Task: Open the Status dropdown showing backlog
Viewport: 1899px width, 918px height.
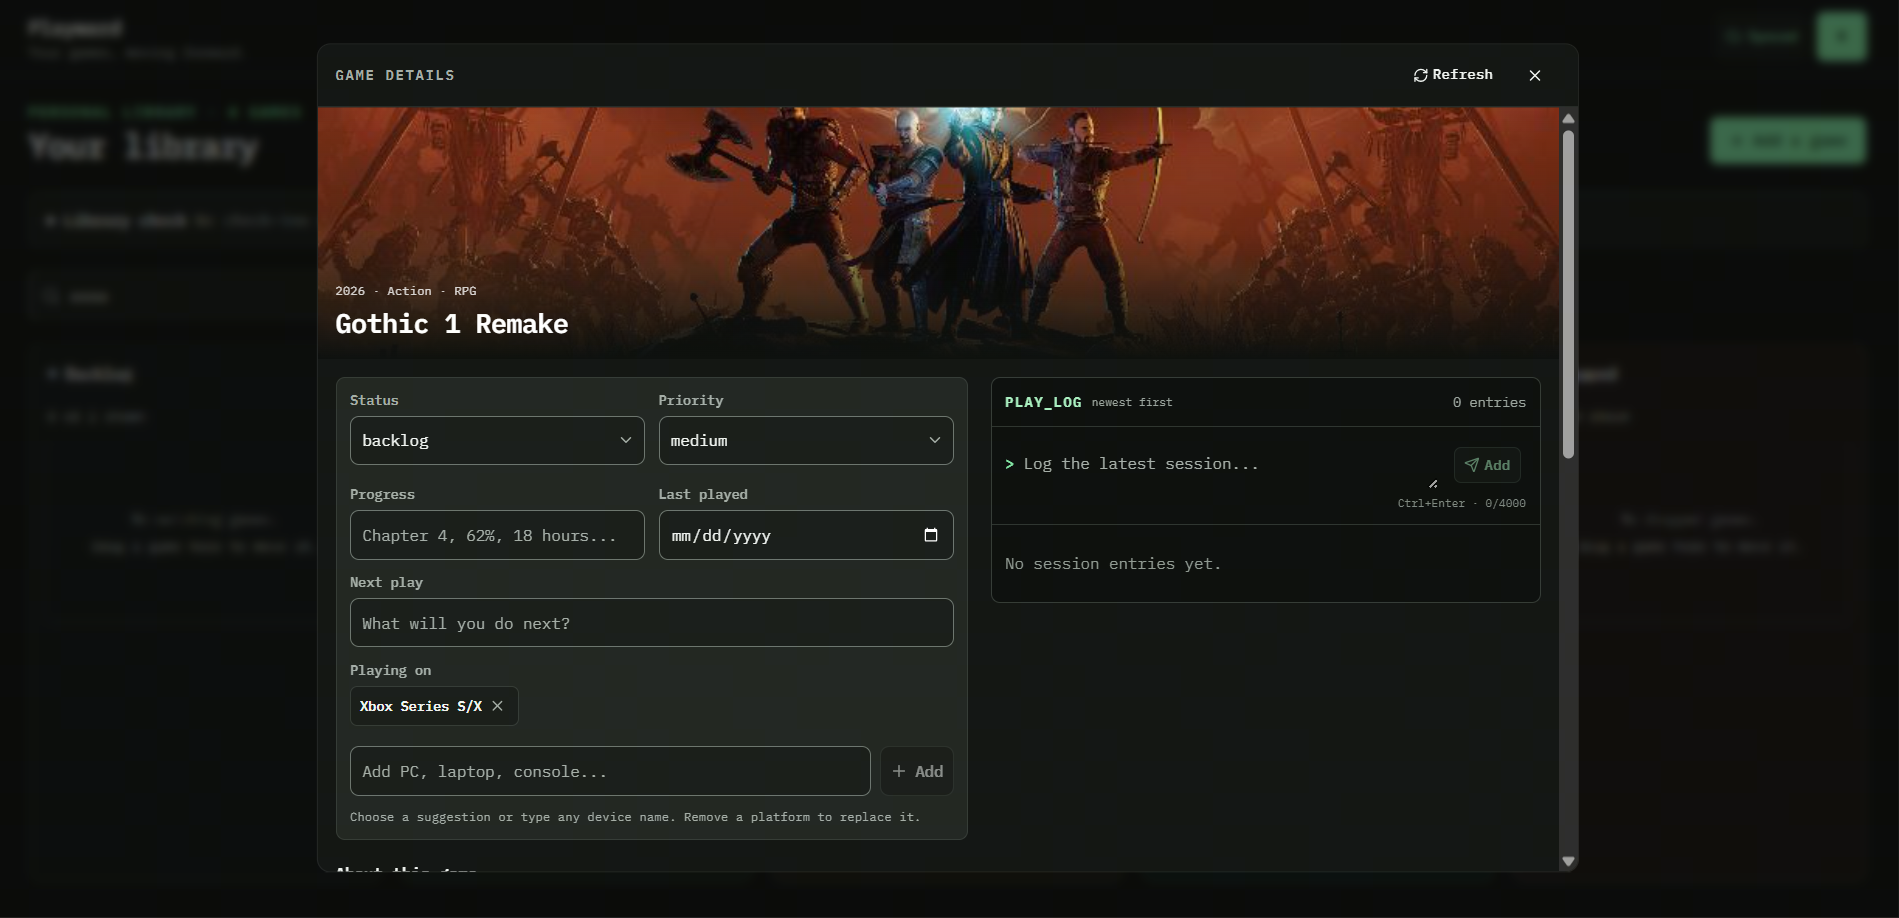Action: coord(497,440)
